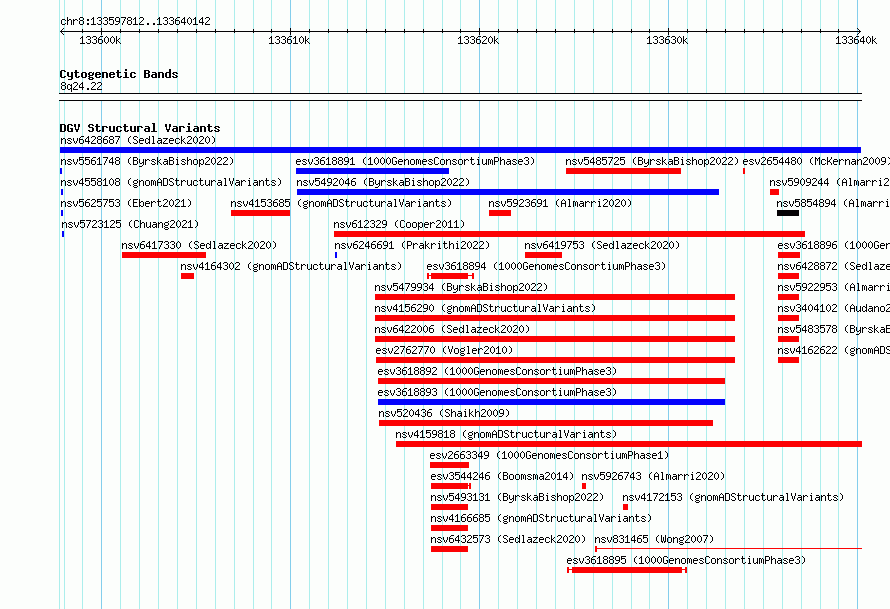Select the red nsv6419753 variant bar
The width and height of the screenshot is (890, 609).
544,255
